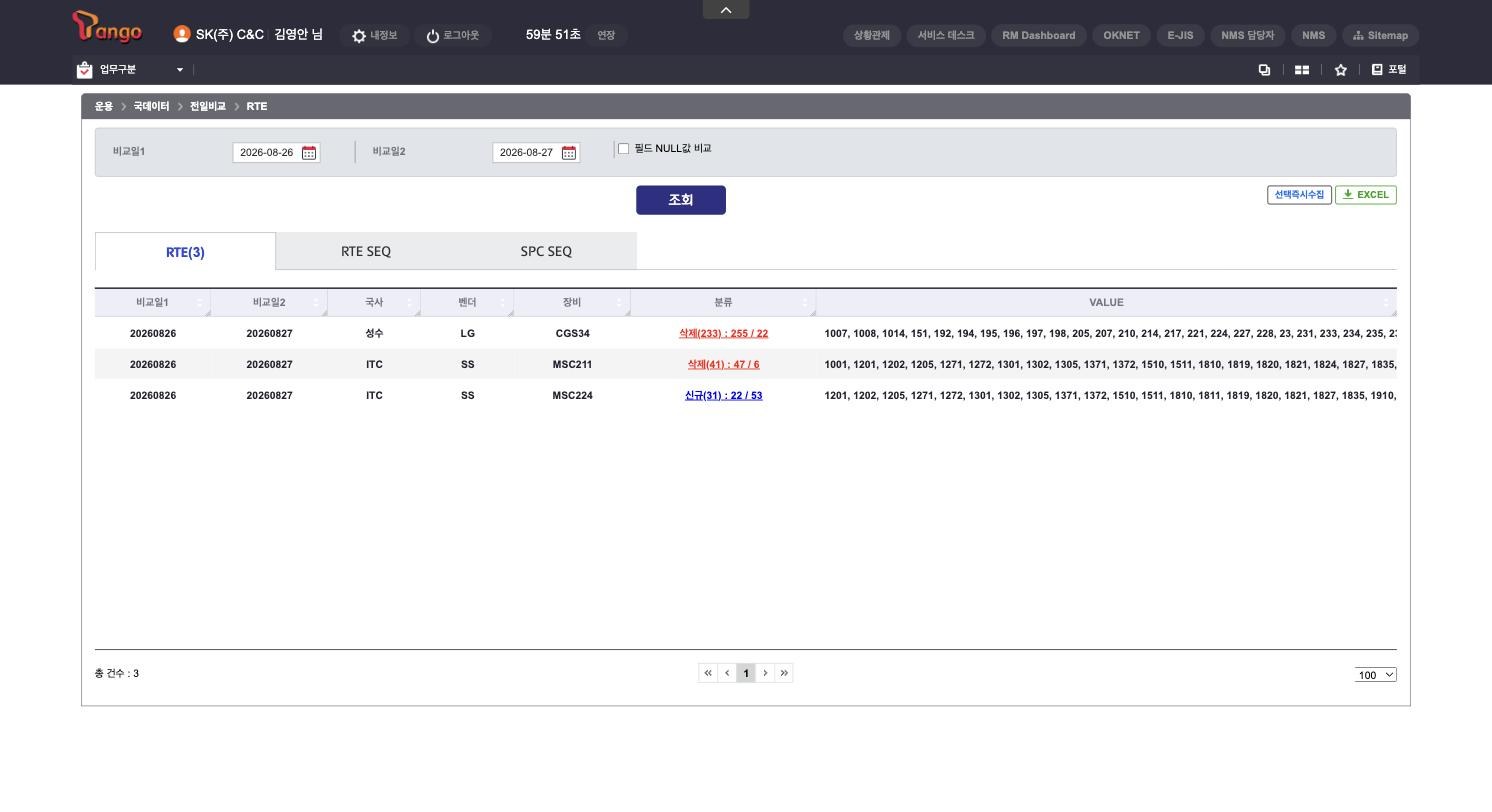Viewport: 1492px width, 812px height.
Task: Open 삭제(41) : 47 / 6 link
Action: [x=723, y=365]
